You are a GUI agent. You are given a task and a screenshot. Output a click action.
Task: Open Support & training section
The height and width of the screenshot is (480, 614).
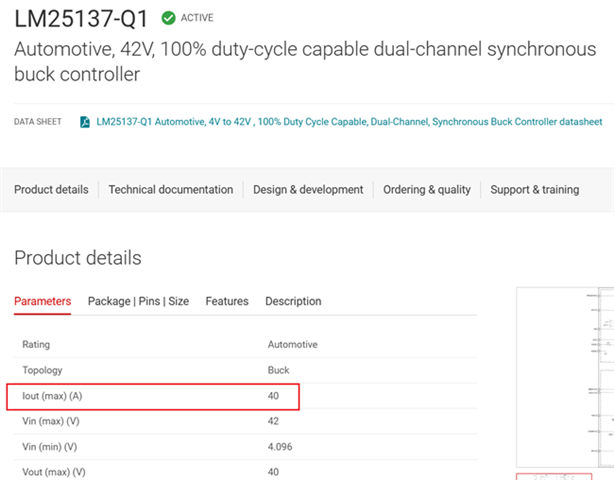535,189
